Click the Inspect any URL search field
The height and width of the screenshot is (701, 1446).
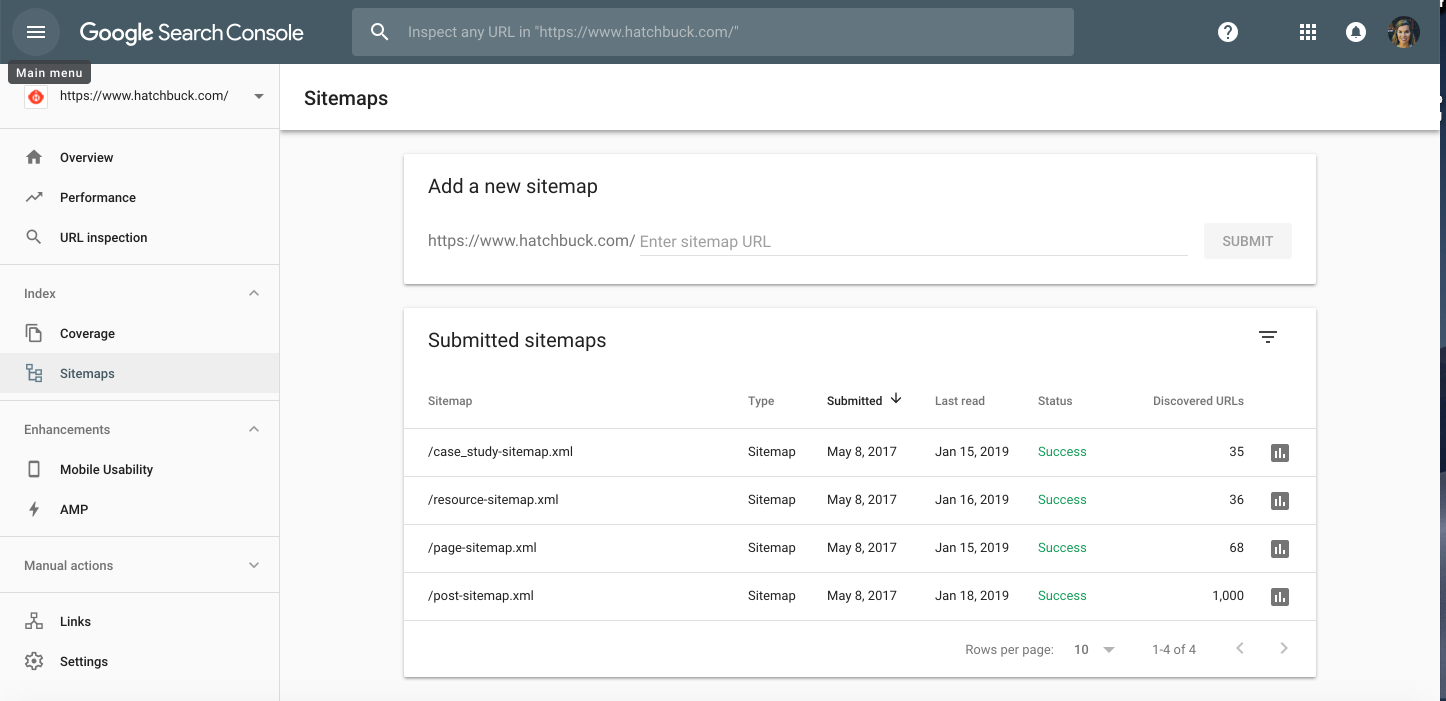(x=712, y=32)
